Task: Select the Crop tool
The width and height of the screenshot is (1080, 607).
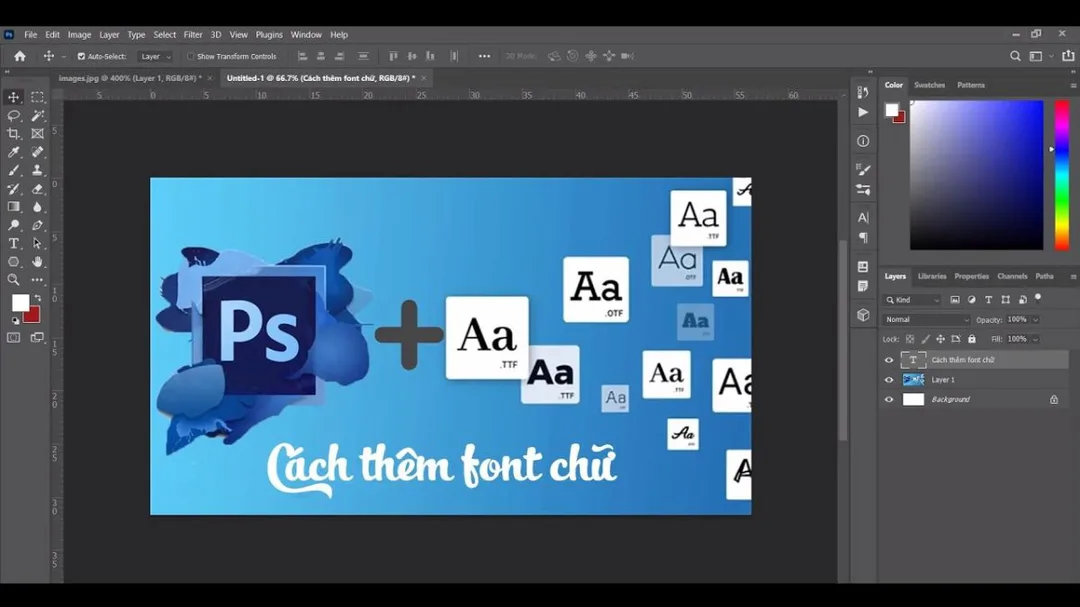Action: coord(13,133)
